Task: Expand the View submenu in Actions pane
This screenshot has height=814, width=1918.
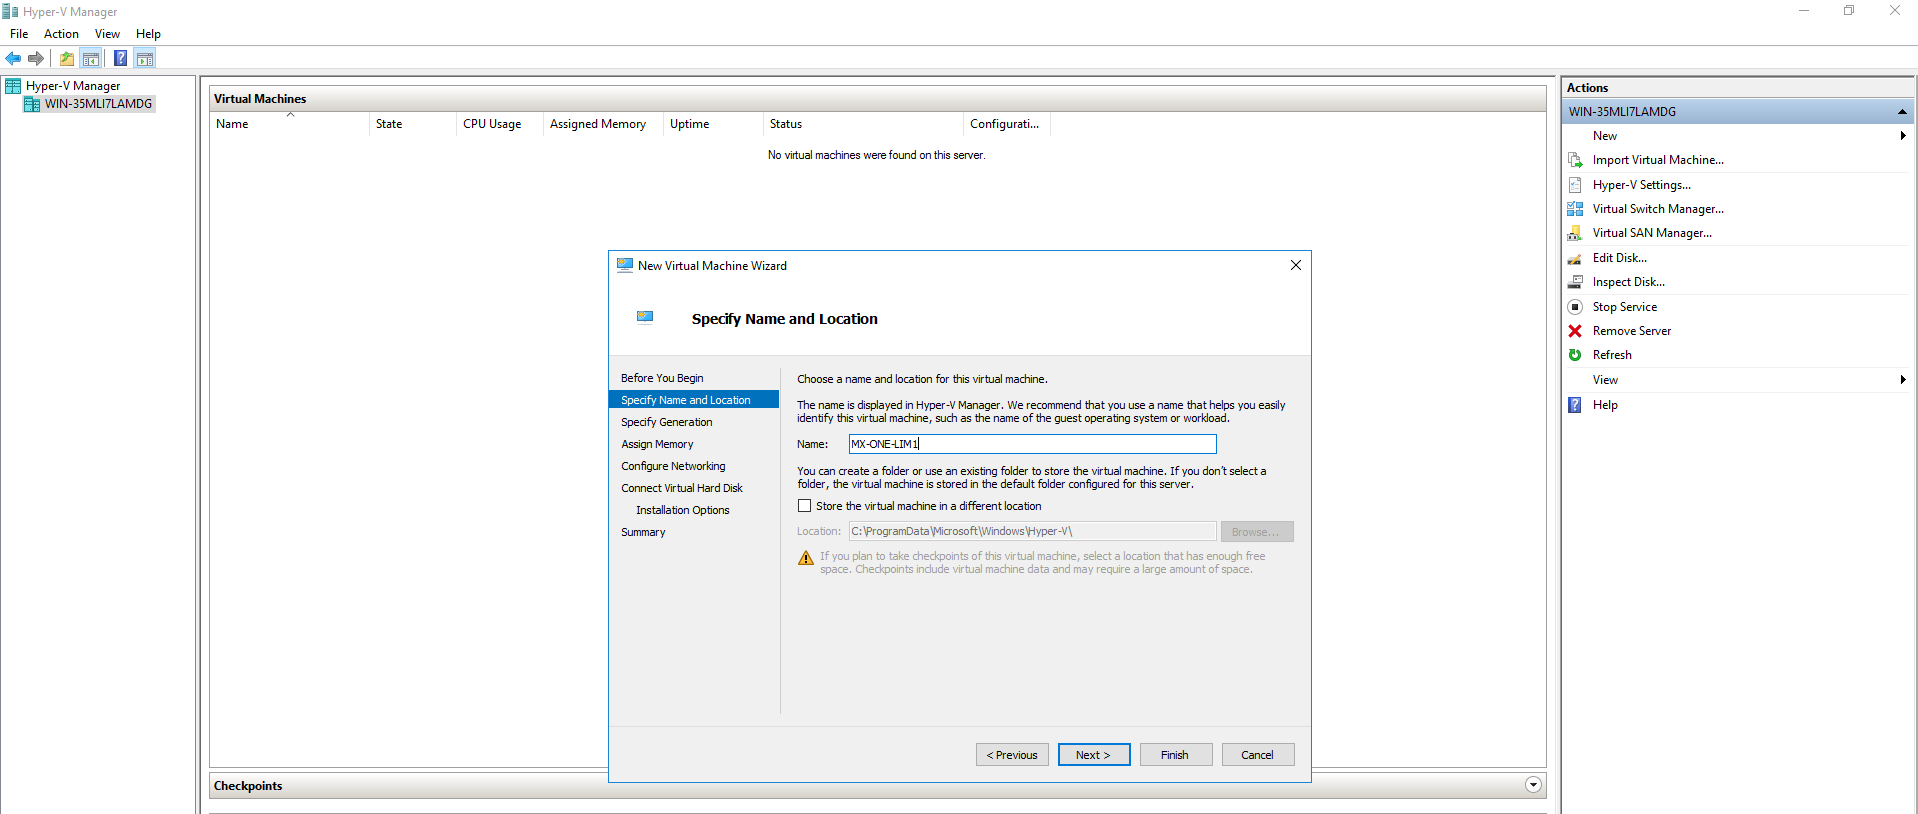Action: [x=1902, y=380]
